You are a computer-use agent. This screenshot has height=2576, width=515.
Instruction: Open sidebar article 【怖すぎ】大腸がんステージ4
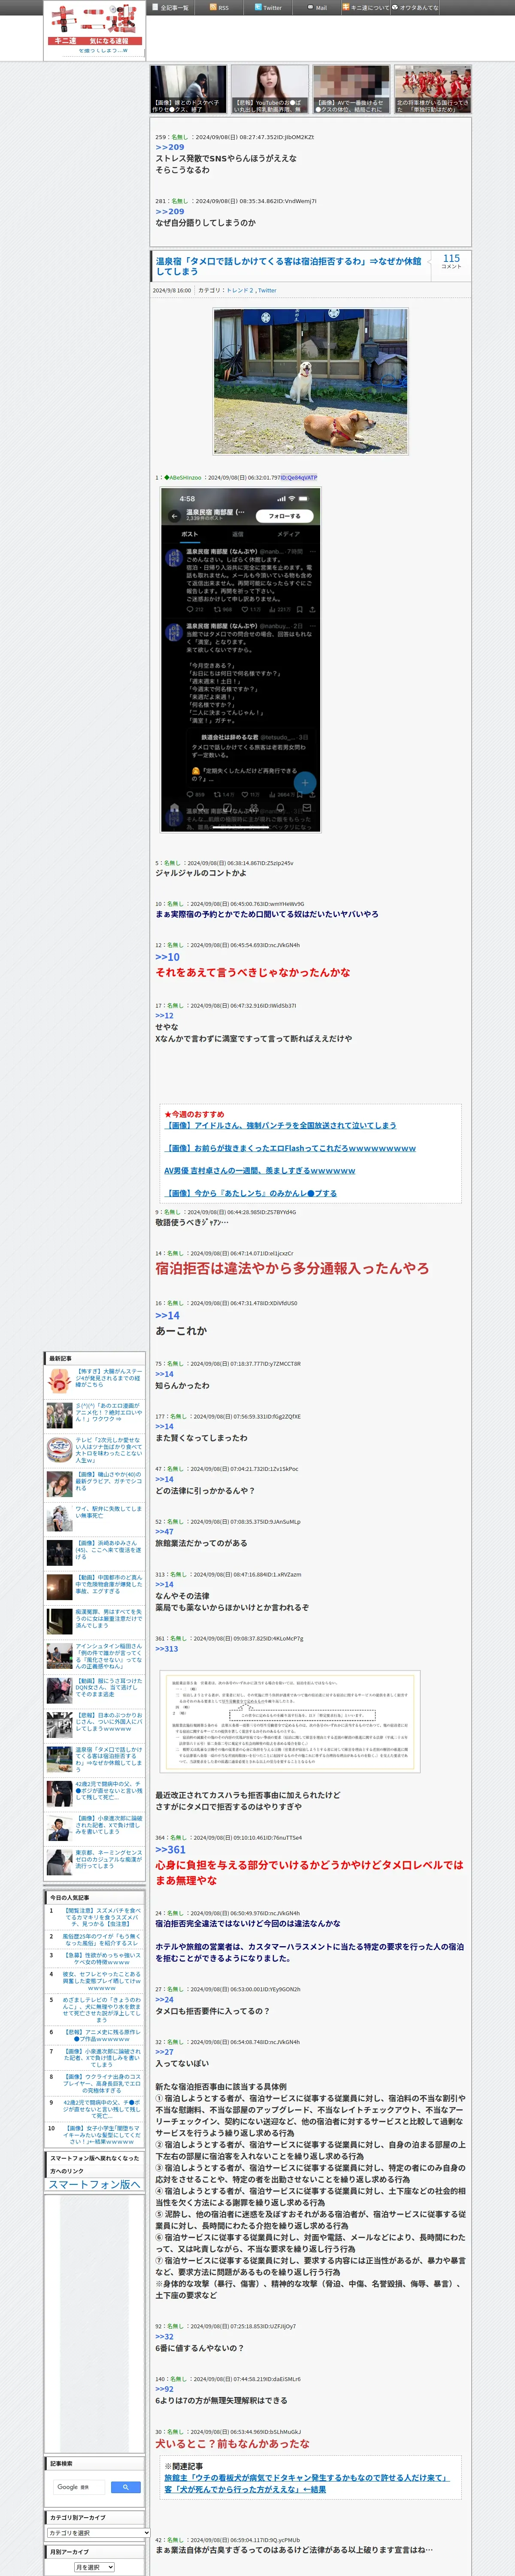point(108,1378)
